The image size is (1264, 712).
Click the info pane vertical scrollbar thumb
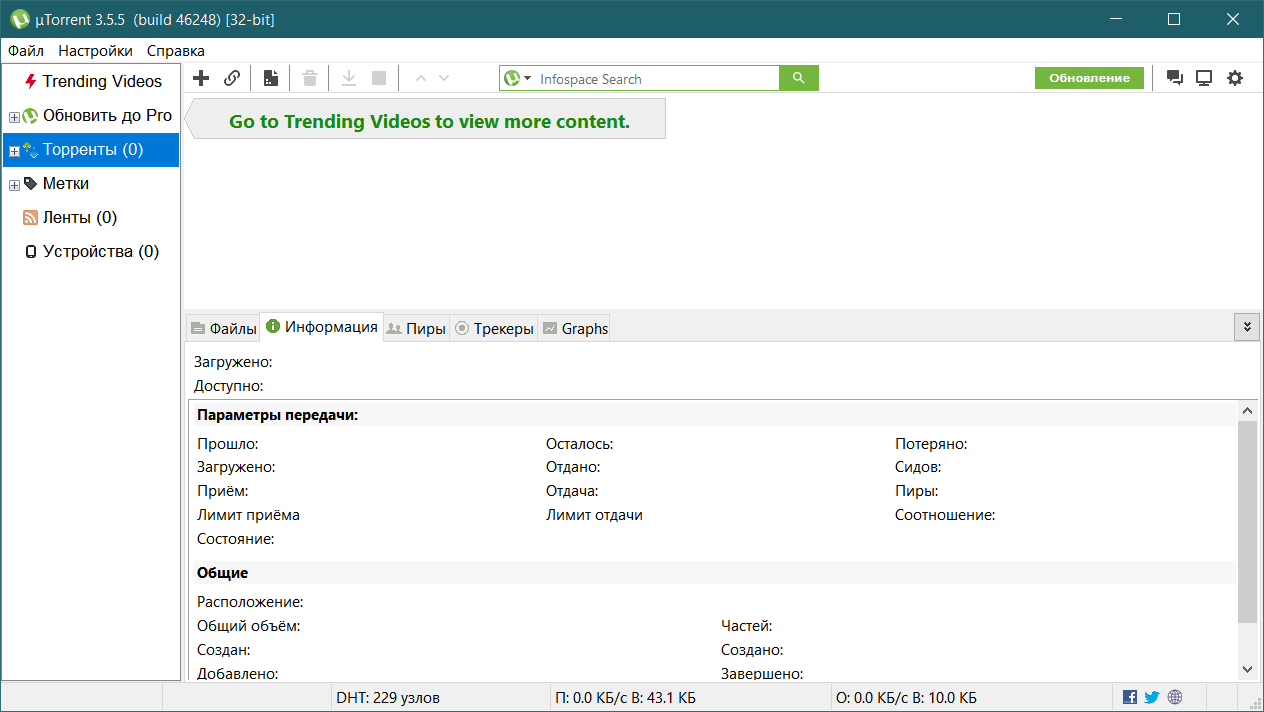(1247, 521)
